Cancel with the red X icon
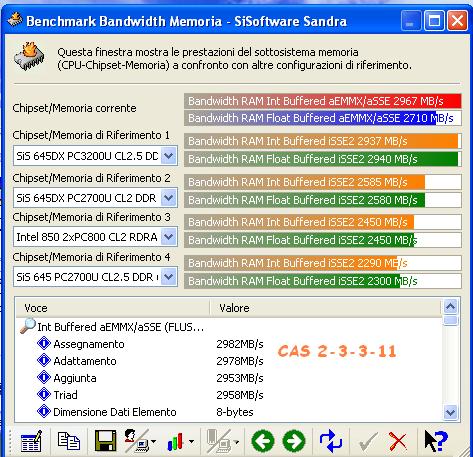Viewport: 473px width, 457px height. click(398, 442)
